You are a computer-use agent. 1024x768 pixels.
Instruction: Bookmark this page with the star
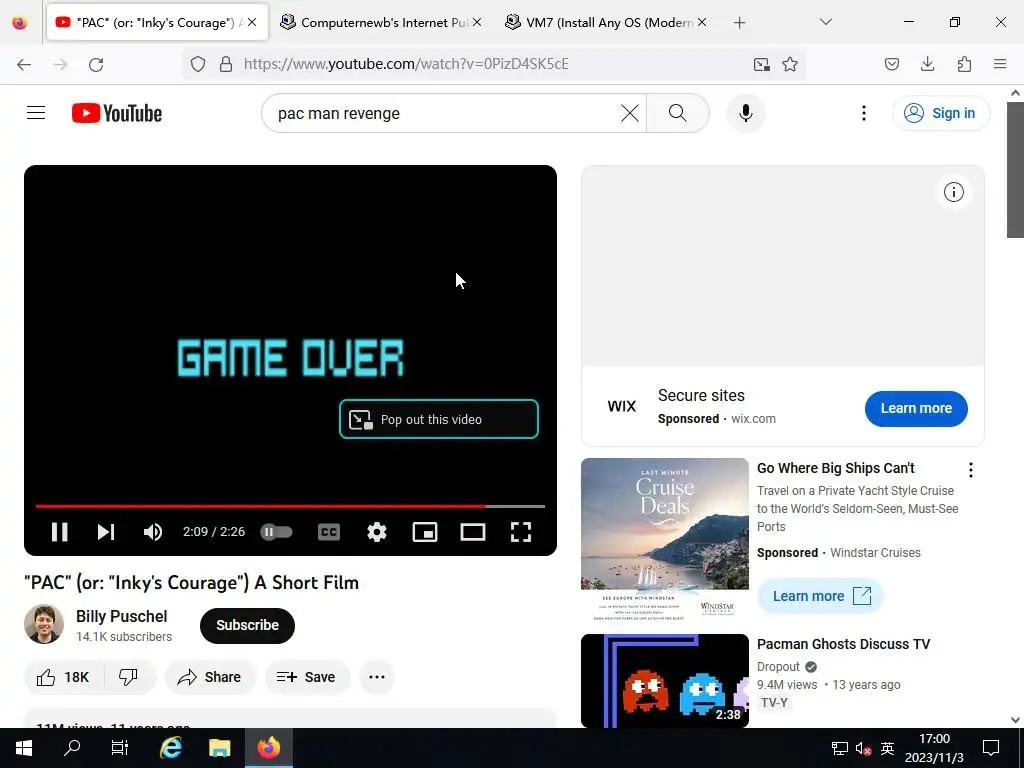tap(790, 64)
